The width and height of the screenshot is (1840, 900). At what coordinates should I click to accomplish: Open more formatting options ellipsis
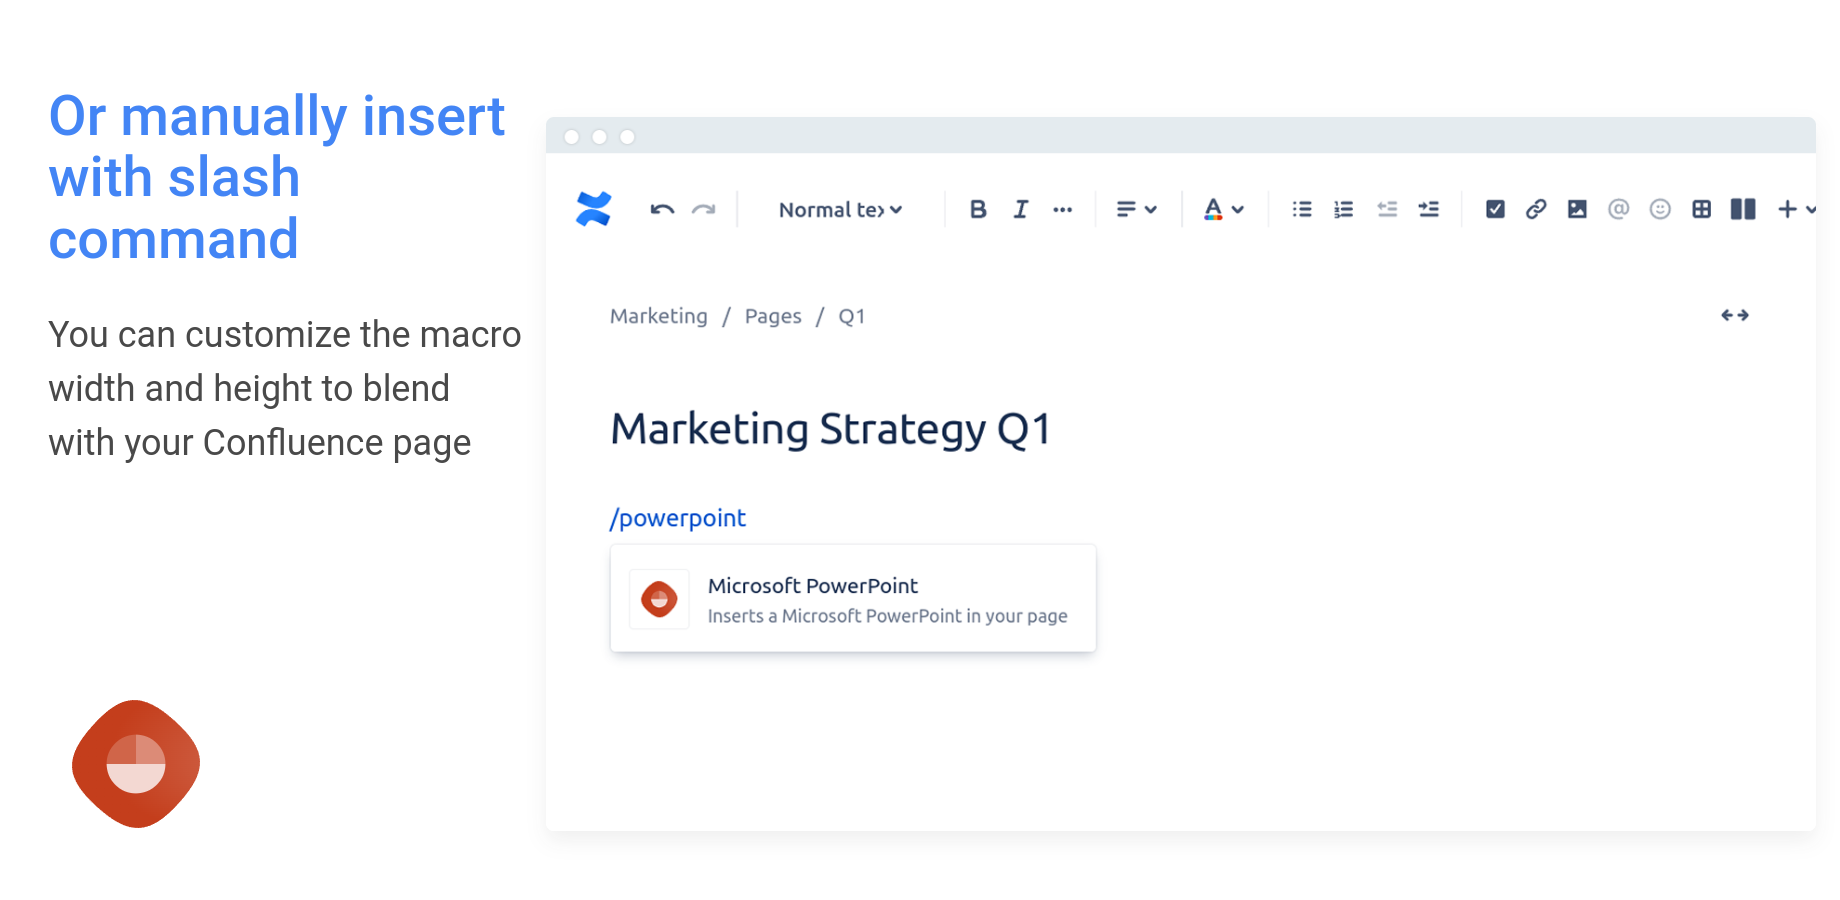pos(1062,210)
